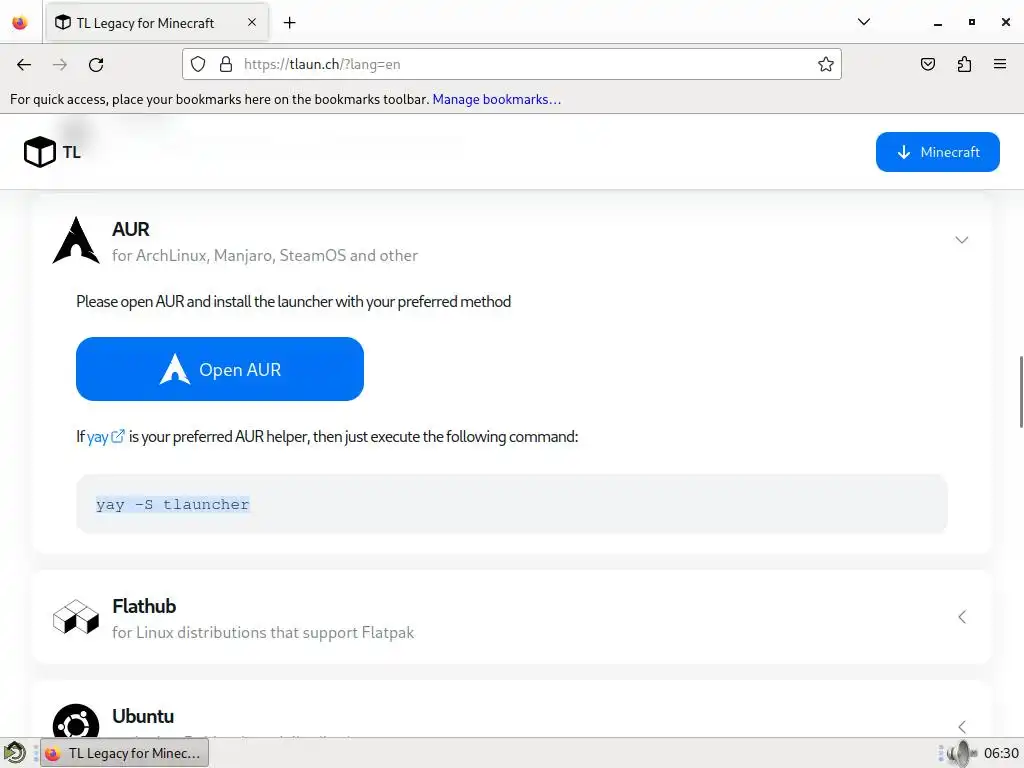1024x768 pixels.
Task: Click the TL Legacy taskbar window button
Action: click(x=125, y=753)
